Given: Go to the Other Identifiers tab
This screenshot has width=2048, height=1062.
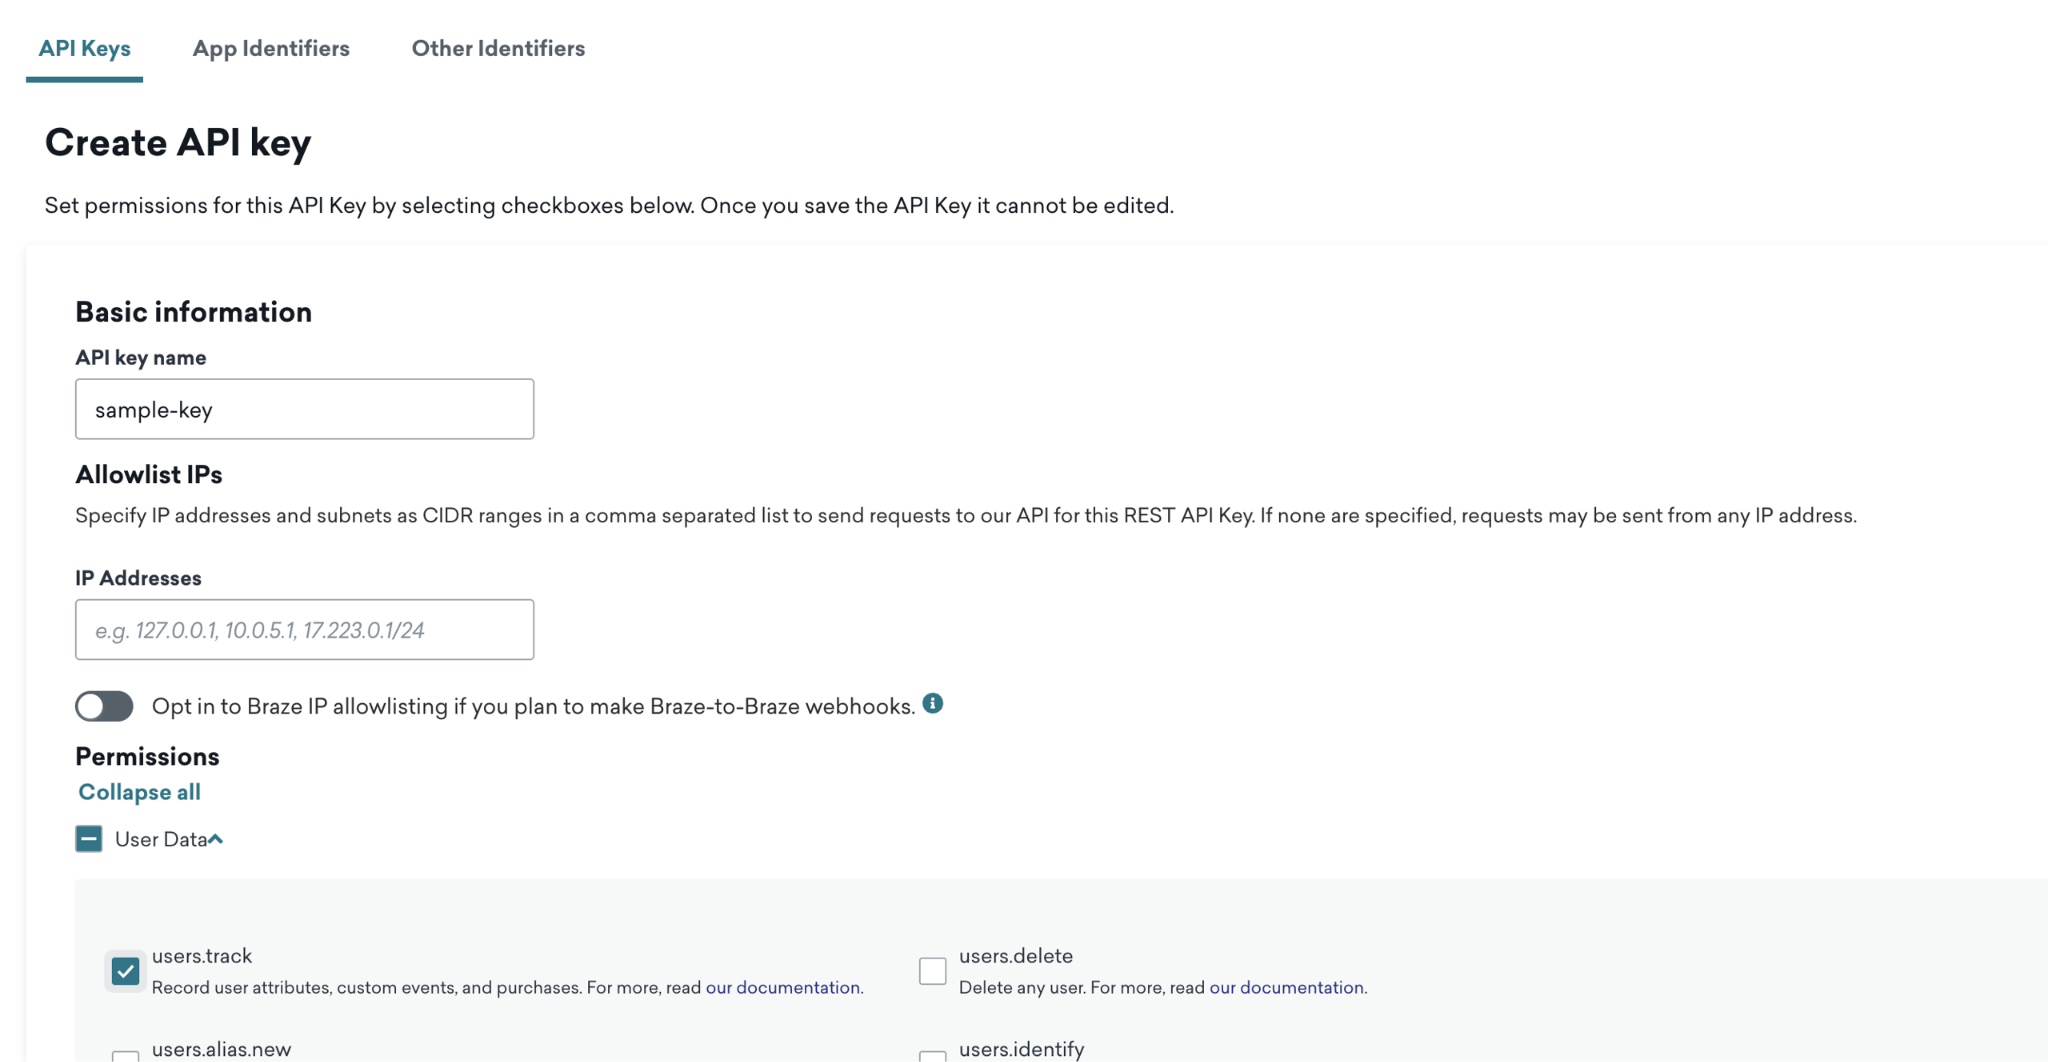Looking at the screenshot, I should 498,48.
